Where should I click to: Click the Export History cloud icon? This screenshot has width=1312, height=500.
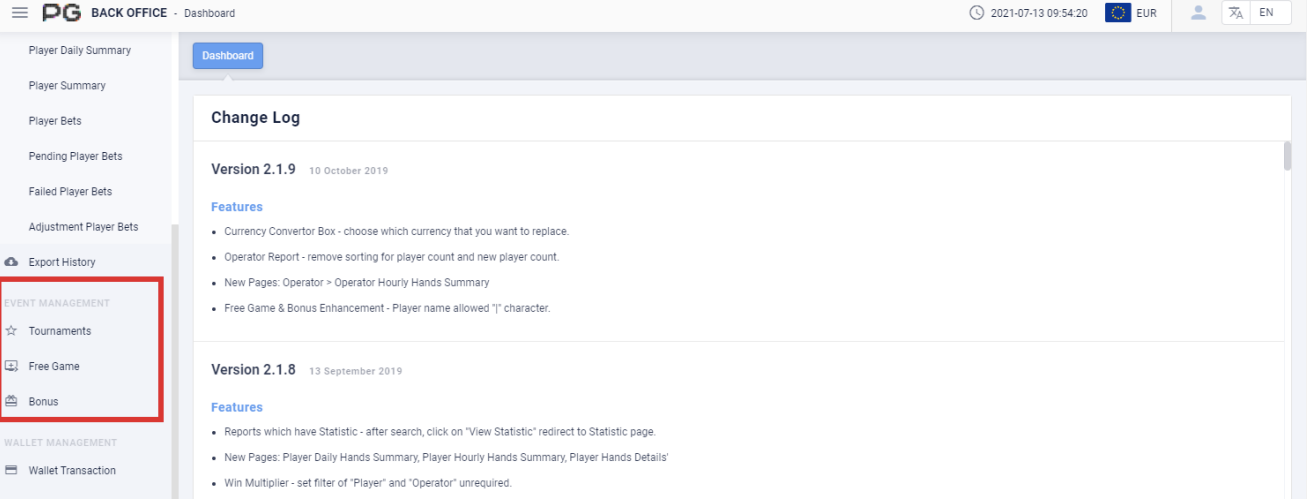coord(12,262)
